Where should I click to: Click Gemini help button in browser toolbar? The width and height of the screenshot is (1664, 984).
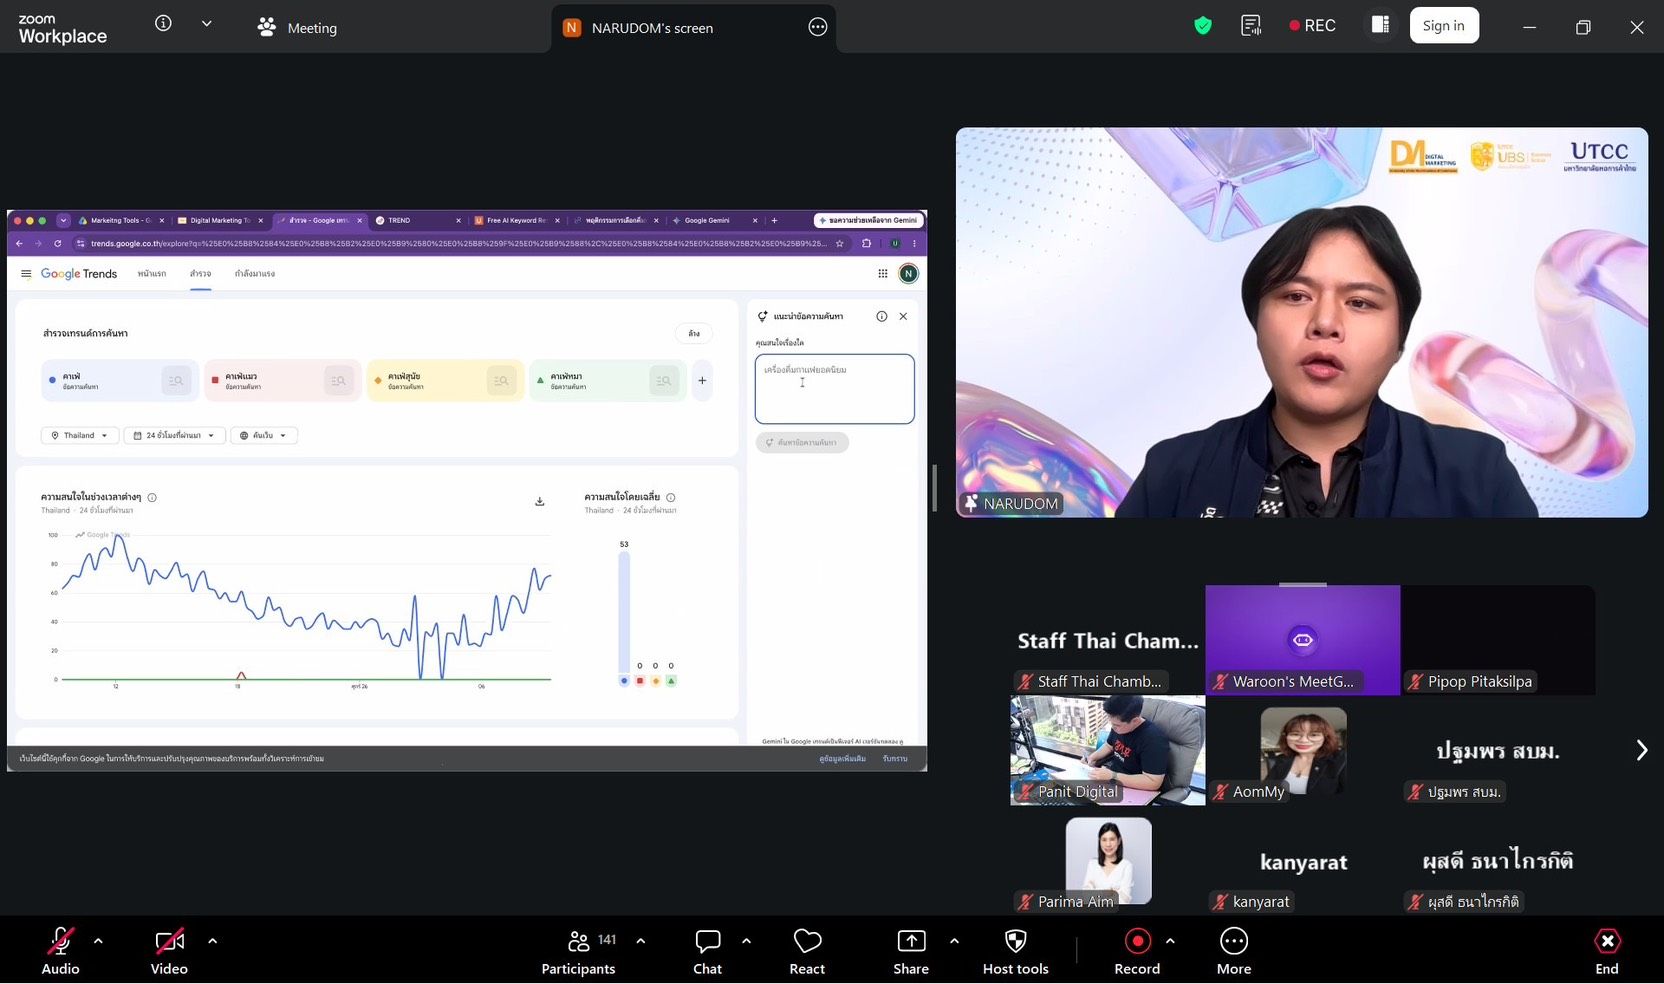coord(868,220)
